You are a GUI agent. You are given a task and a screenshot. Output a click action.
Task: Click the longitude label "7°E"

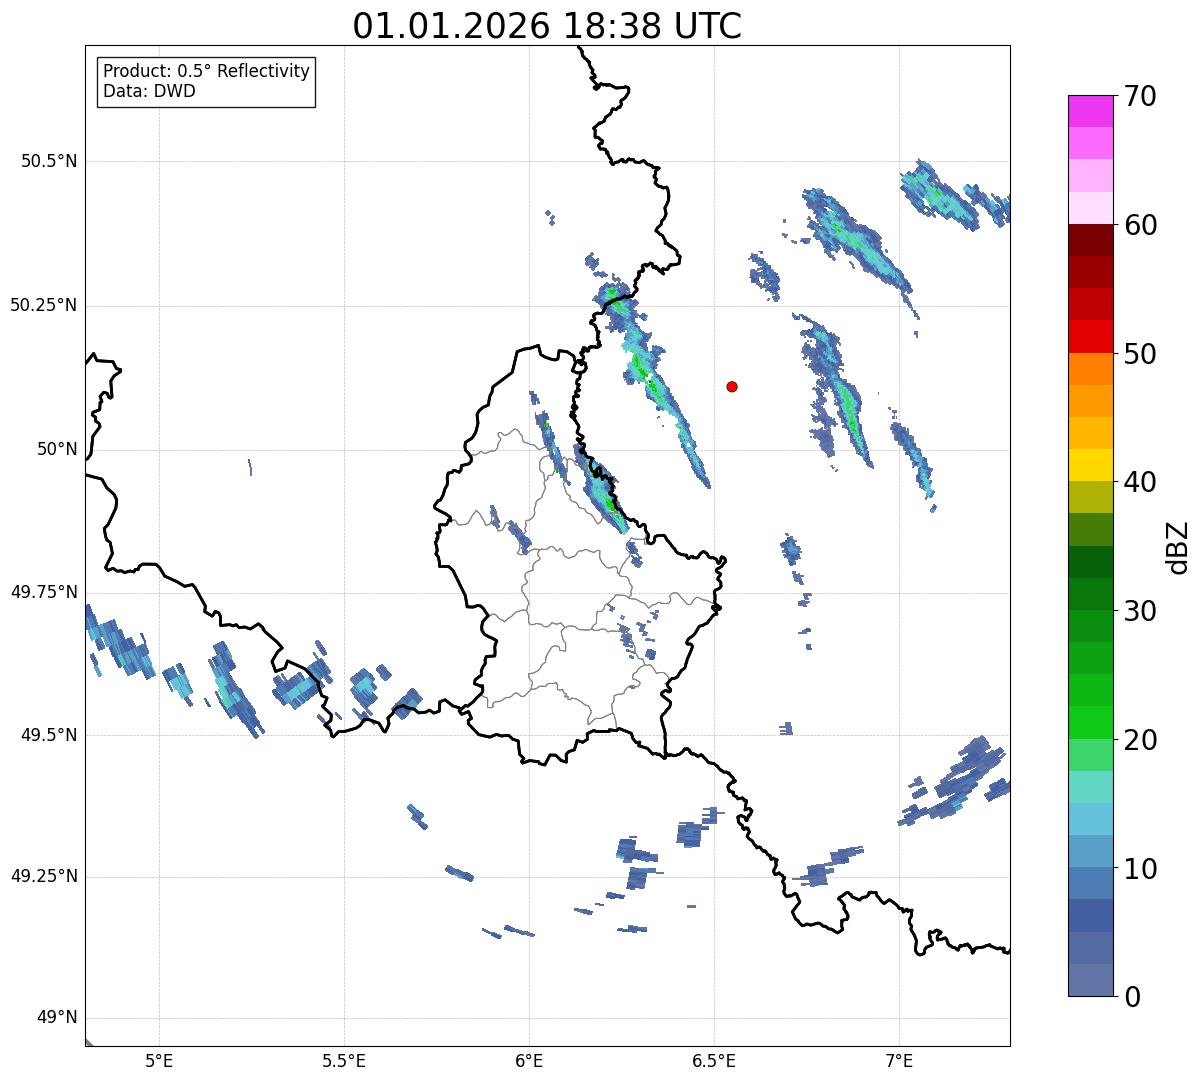pyautogui.click(x=899, y=1060)
